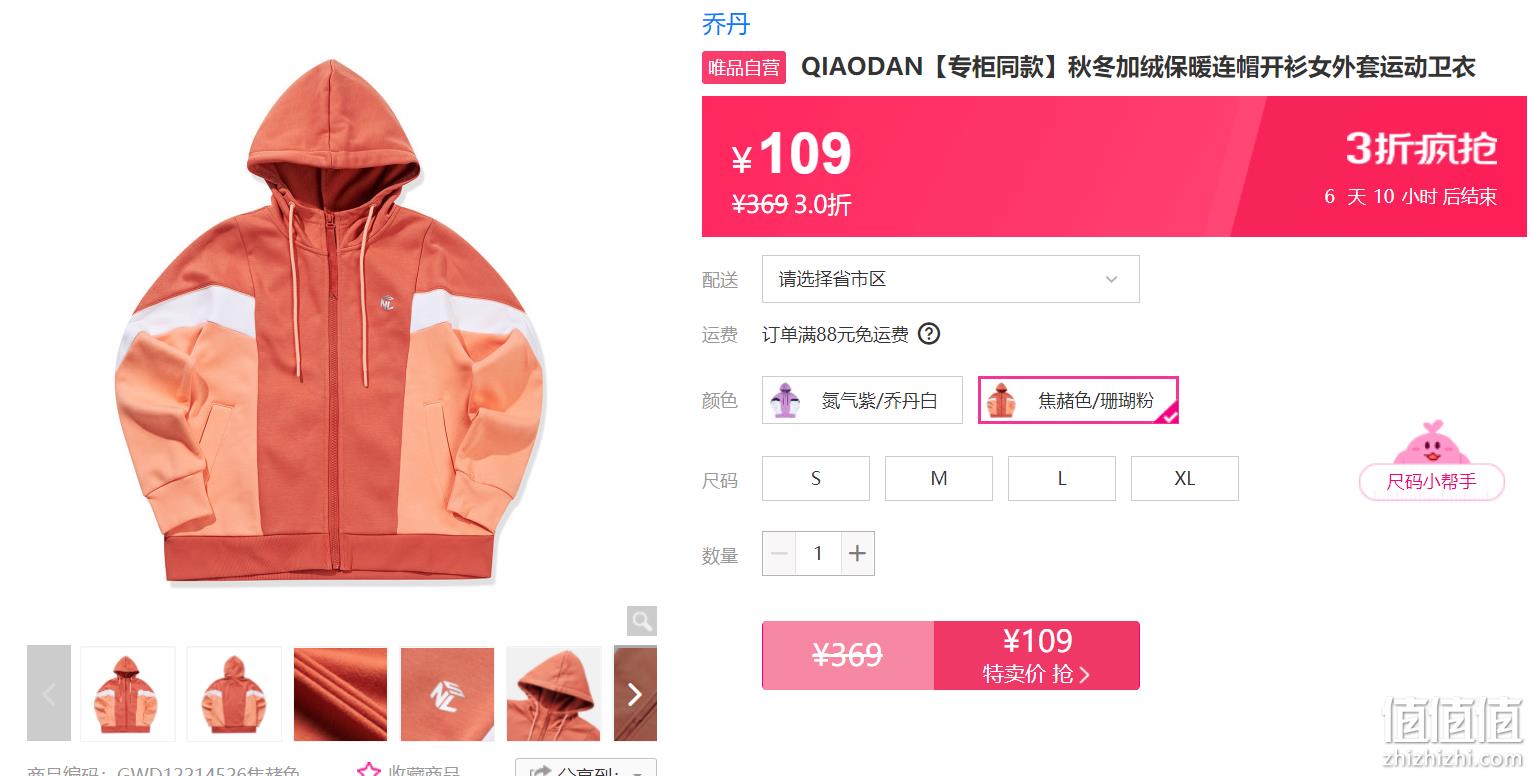Choose size XL
The width and height of the screenshot is (1532, 776).
pos(1185,478)
